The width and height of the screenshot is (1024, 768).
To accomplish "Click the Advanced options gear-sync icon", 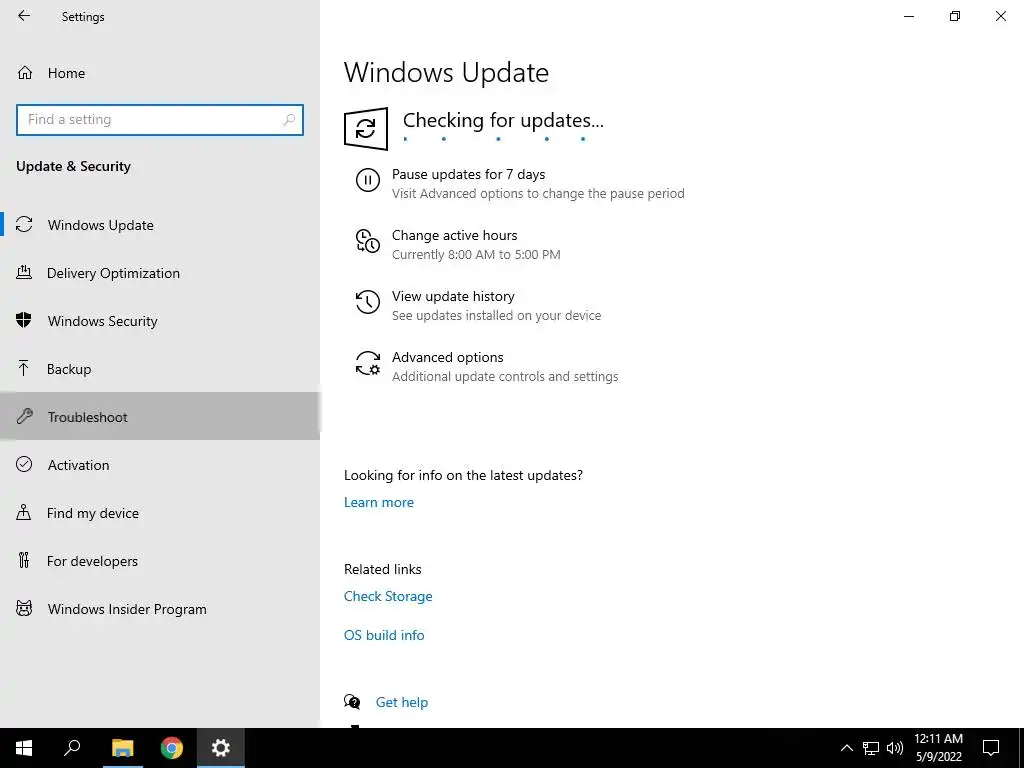I will tap(368, 363).
